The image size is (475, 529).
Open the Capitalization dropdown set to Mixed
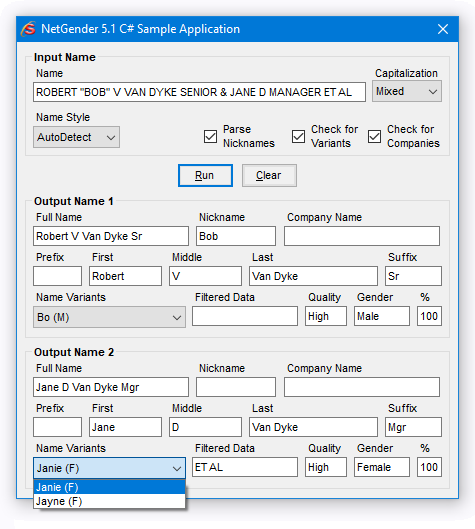[407, 91]
